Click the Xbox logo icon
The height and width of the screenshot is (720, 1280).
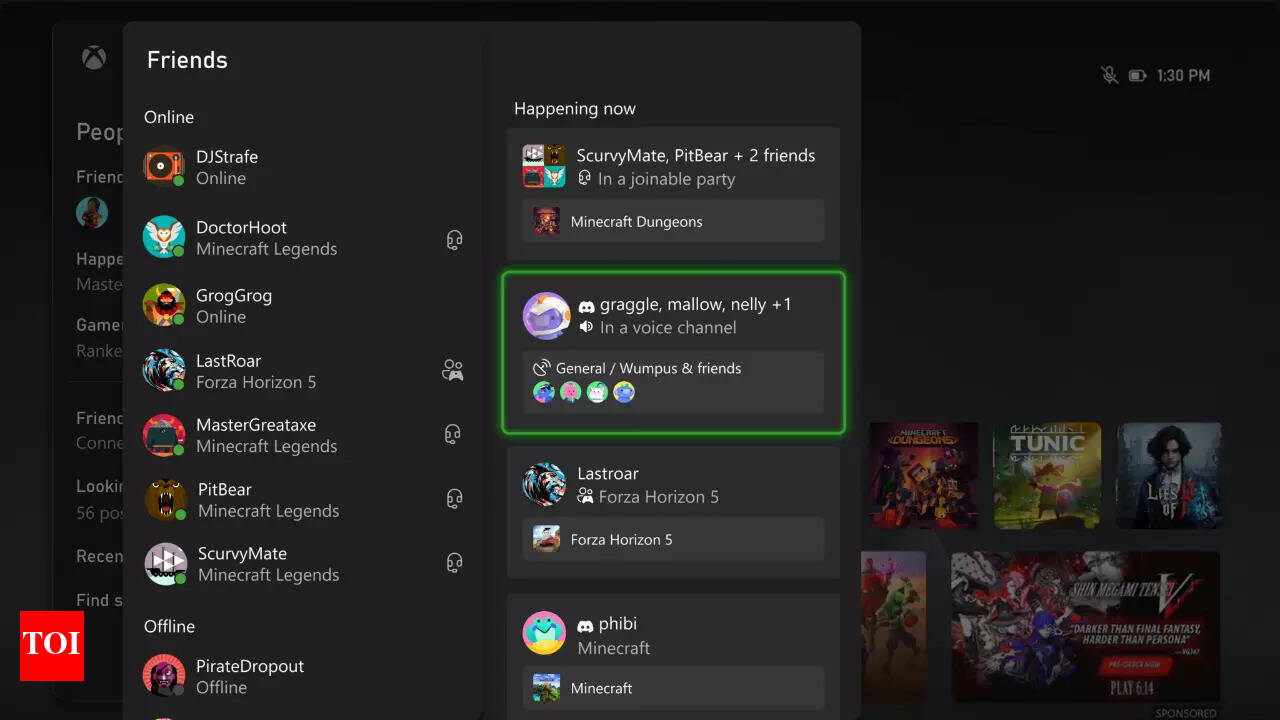94,58
